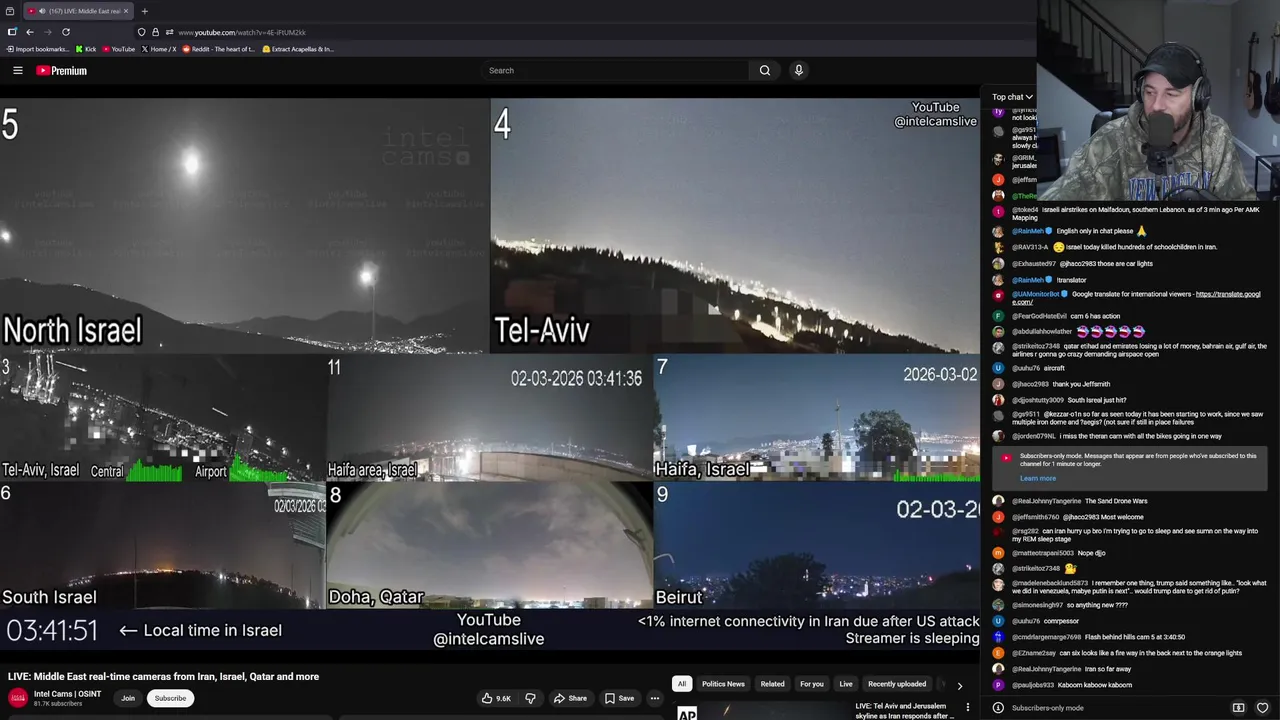Viewport: 1280px width, 720px height.
Task: Start voice search with microphone icon
Action: (x=798, y=70)
